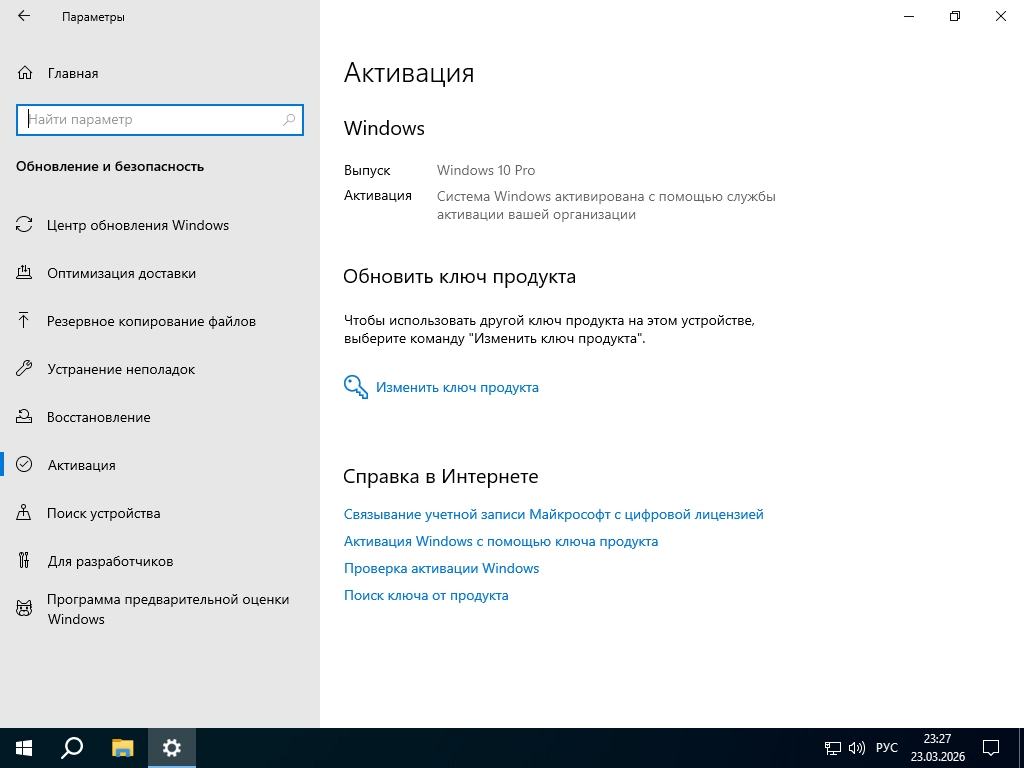Viewport: 1024px width, 768px height.
Task: Click the Settings gear on taskbar
Action: pos(172,748)
